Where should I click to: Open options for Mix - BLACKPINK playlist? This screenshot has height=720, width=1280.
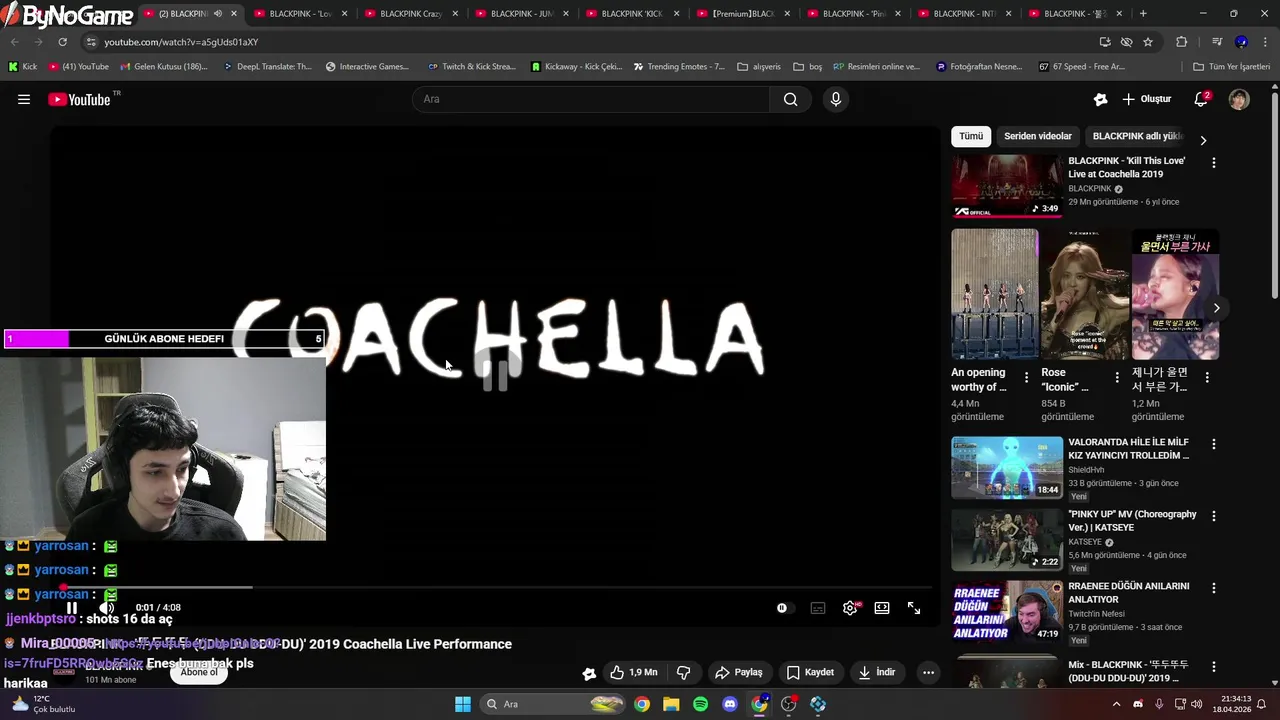[x=1214, y=666]
